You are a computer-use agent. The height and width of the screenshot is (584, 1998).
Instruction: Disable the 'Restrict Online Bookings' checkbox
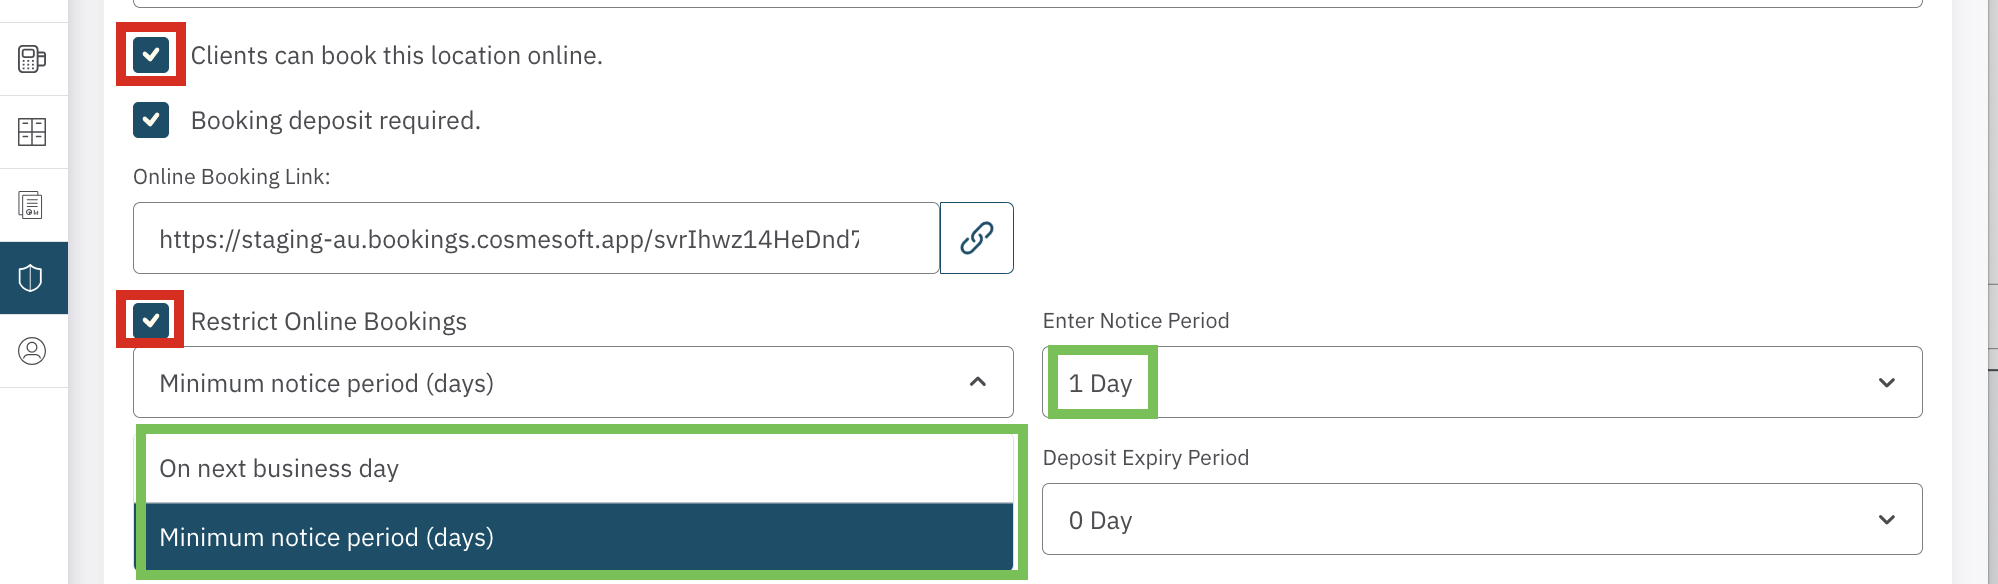(151, 321)
